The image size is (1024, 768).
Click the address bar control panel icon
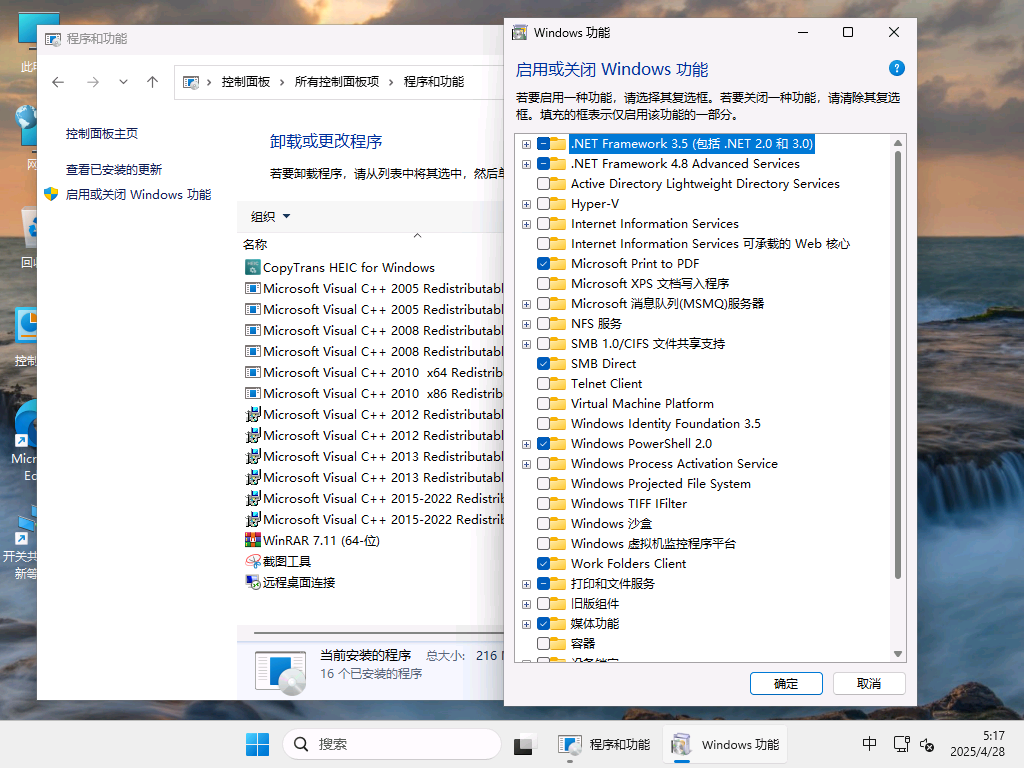pos(191,82)
